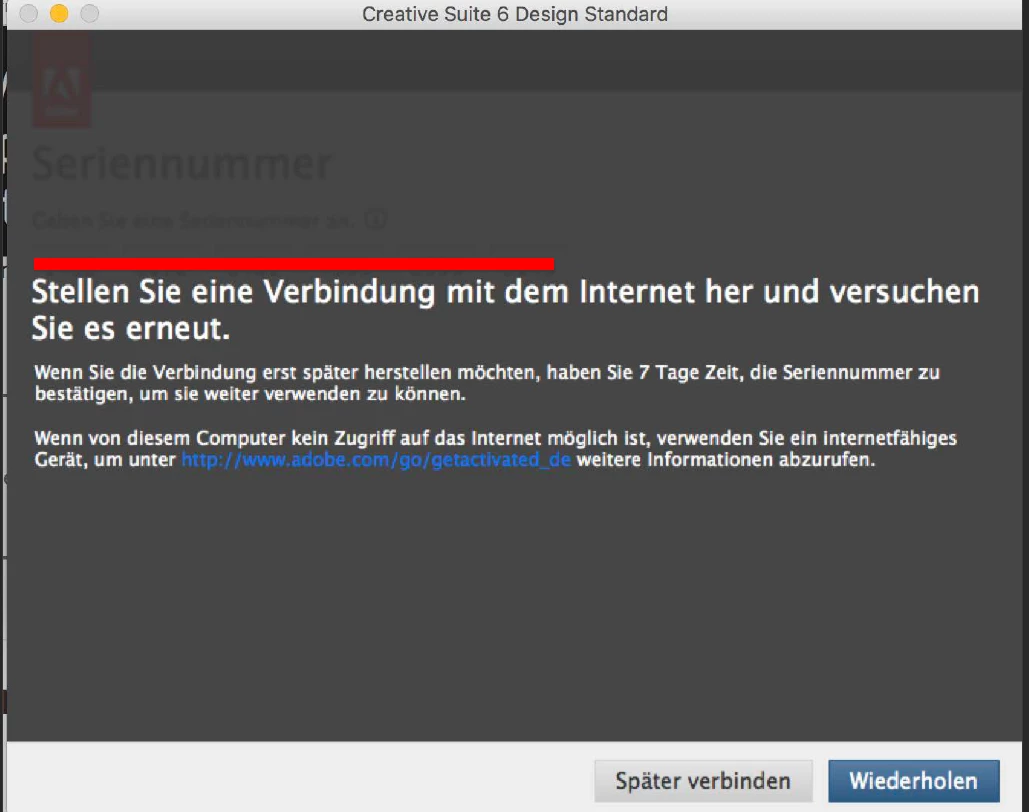Click the info icon beside serial number prompt
1029x812 pixels.
click(375, 219)
